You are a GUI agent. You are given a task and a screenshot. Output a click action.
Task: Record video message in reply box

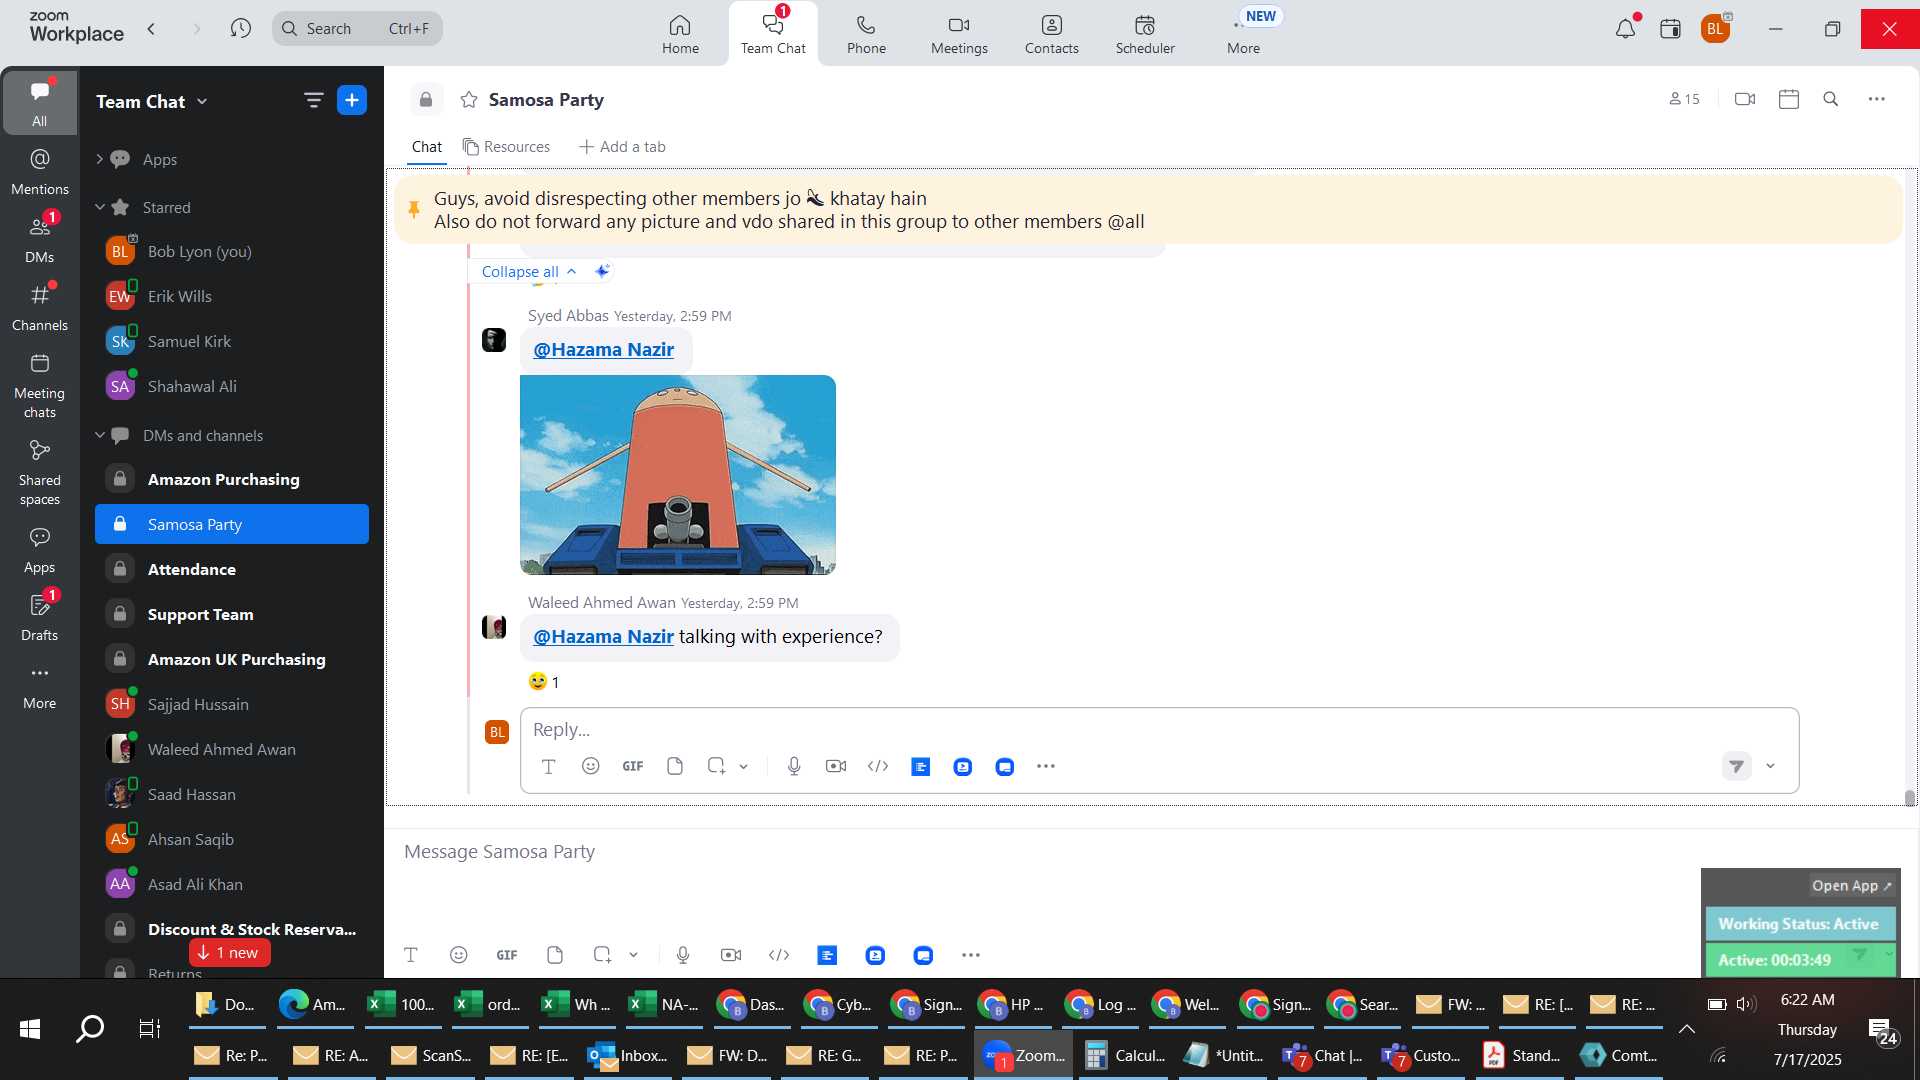pyautogui.click(x=836, y=766)
